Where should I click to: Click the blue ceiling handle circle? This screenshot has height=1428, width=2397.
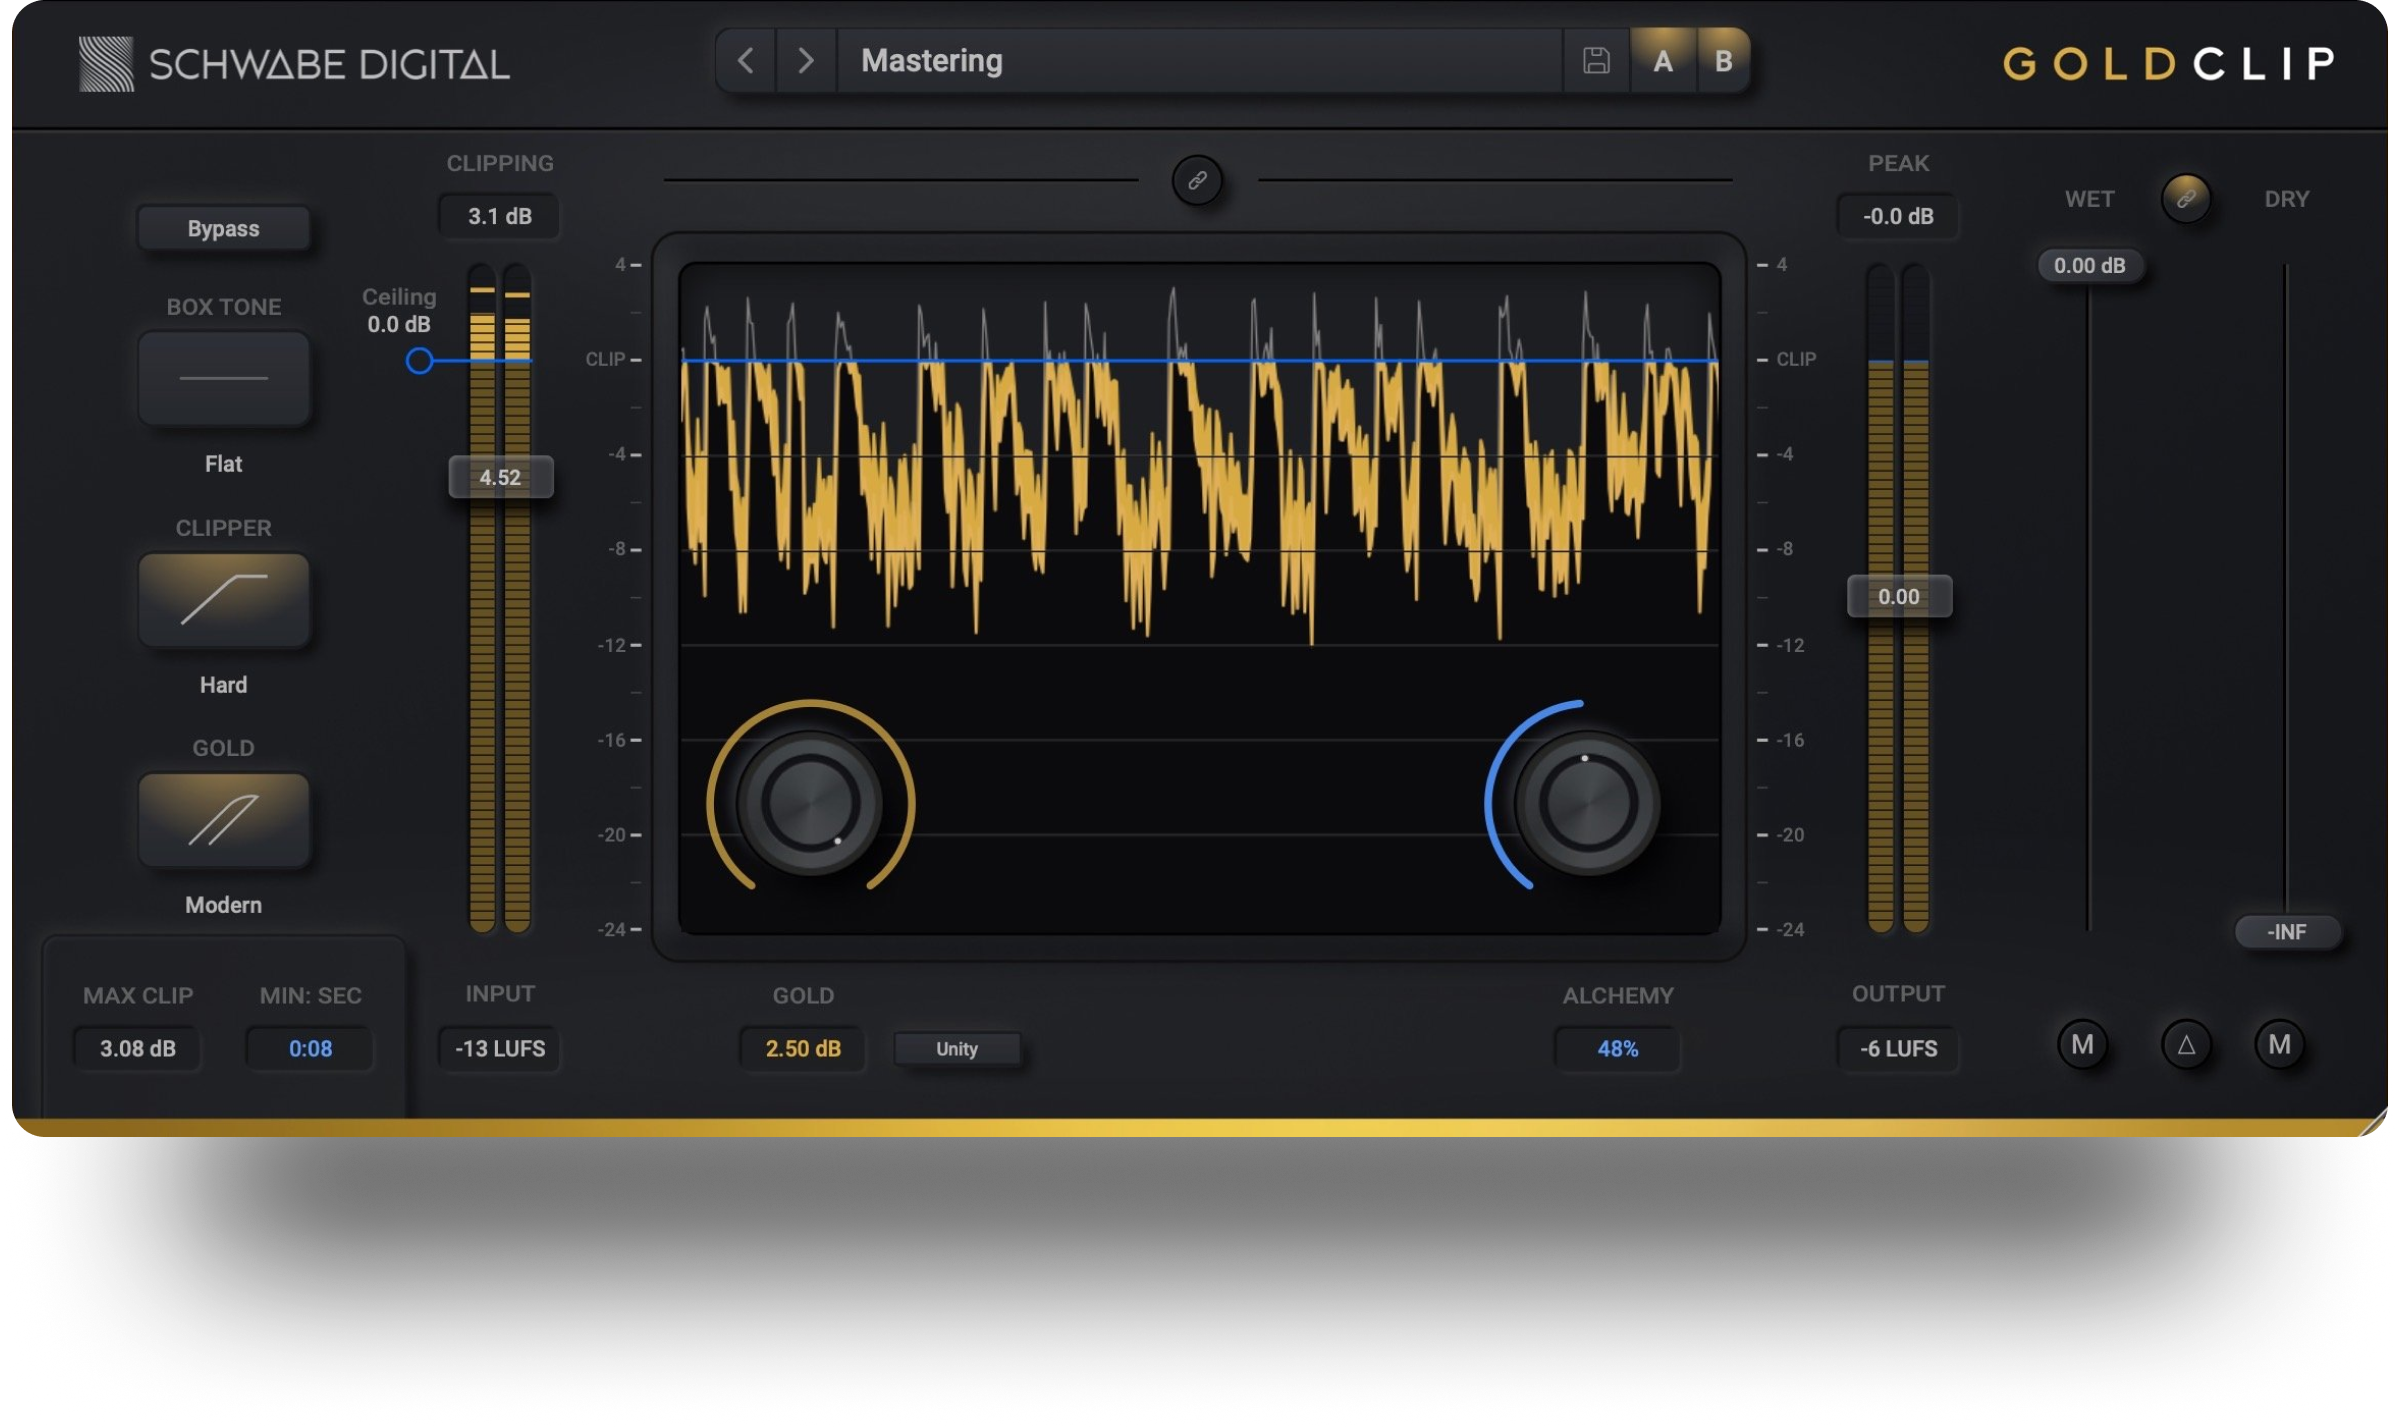(419, 361)
